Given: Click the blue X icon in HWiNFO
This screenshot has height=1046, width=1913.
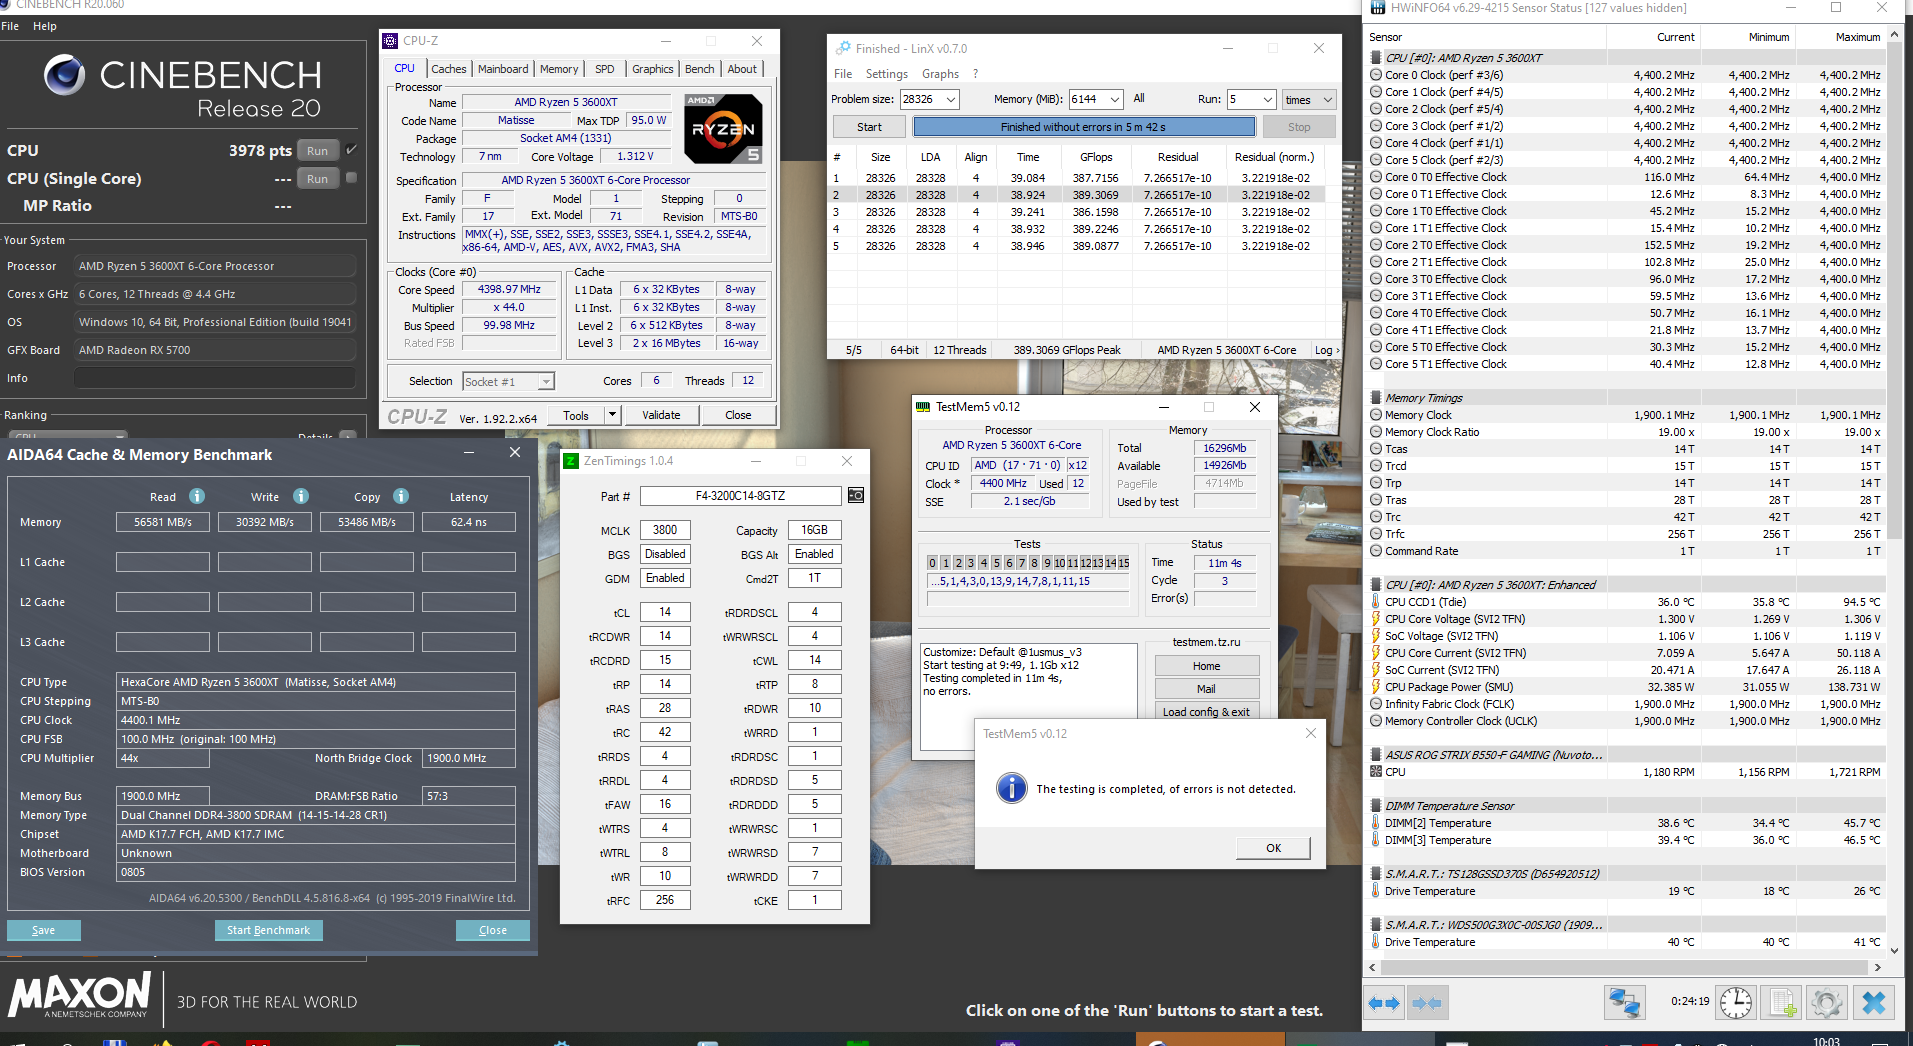Looking at the screenshot, I should pyautogui.click(x=1873, y=1003).
